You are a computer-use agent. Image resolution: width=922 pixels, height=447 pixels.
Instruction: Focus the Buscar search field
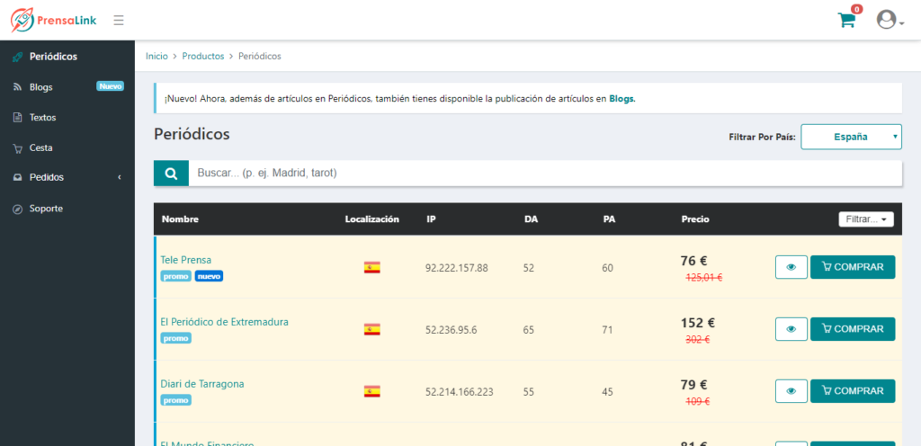545,174
